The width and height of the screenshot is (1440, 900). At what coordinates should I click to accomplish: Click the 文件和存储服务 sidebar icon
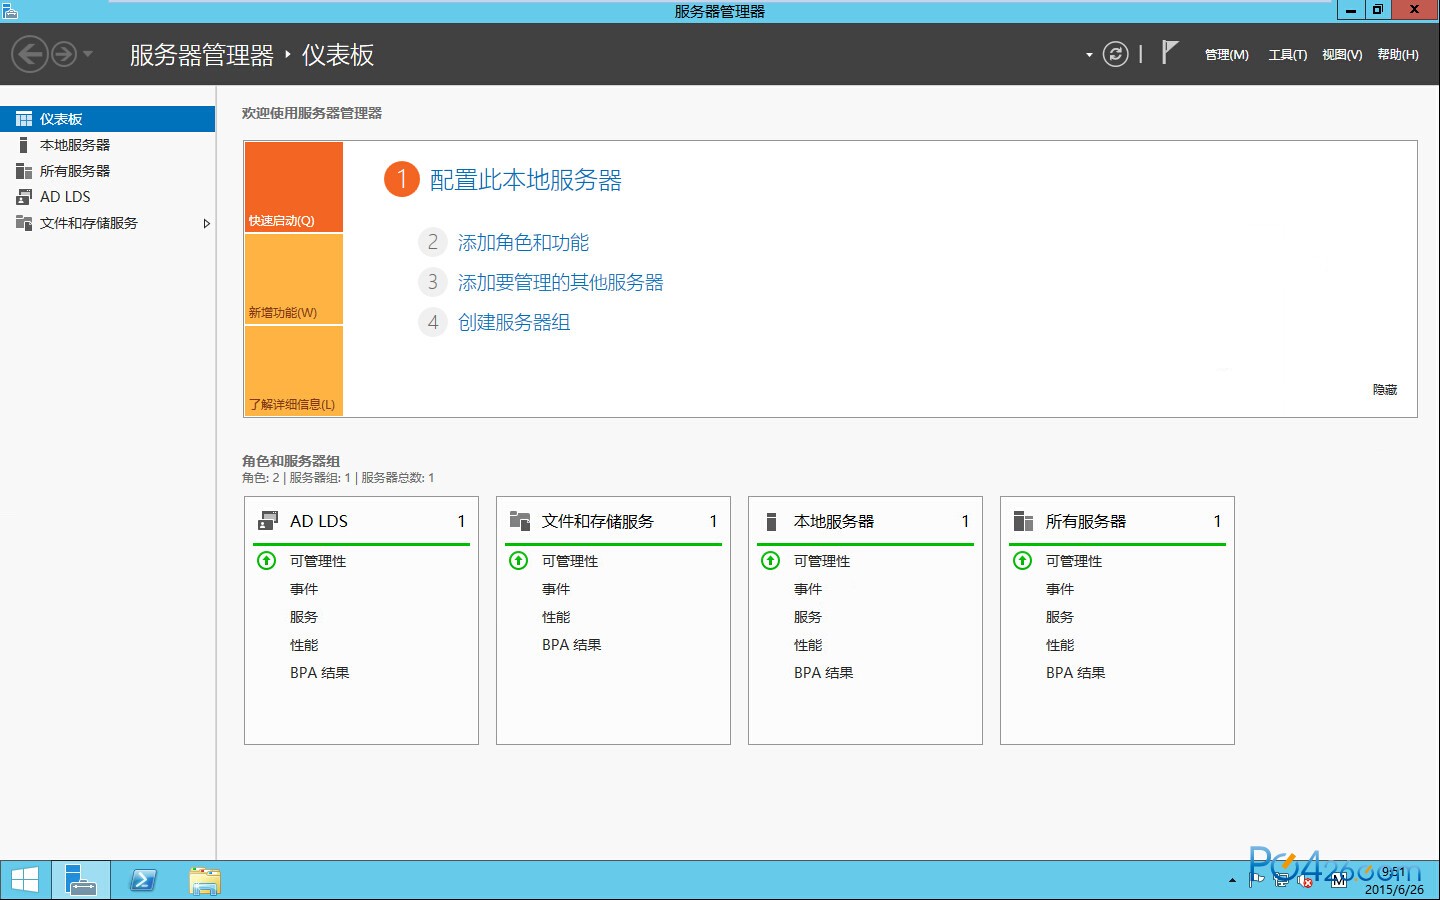pos(24,223)
